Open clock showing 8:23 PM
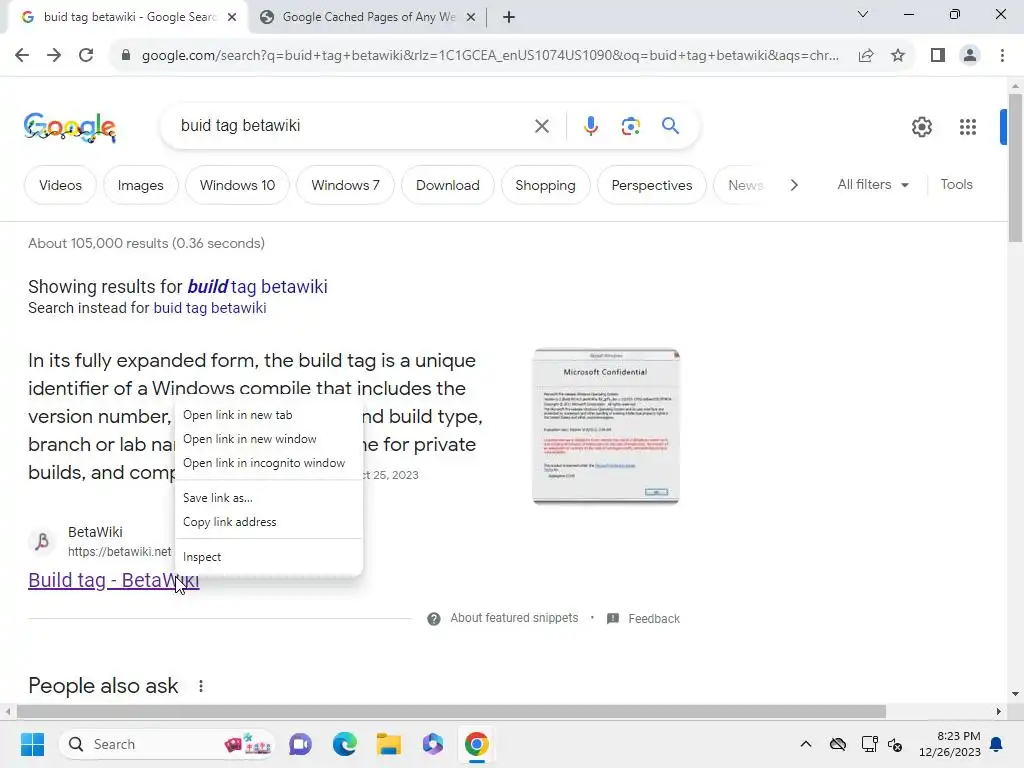1024x768 pixels. 950,744
